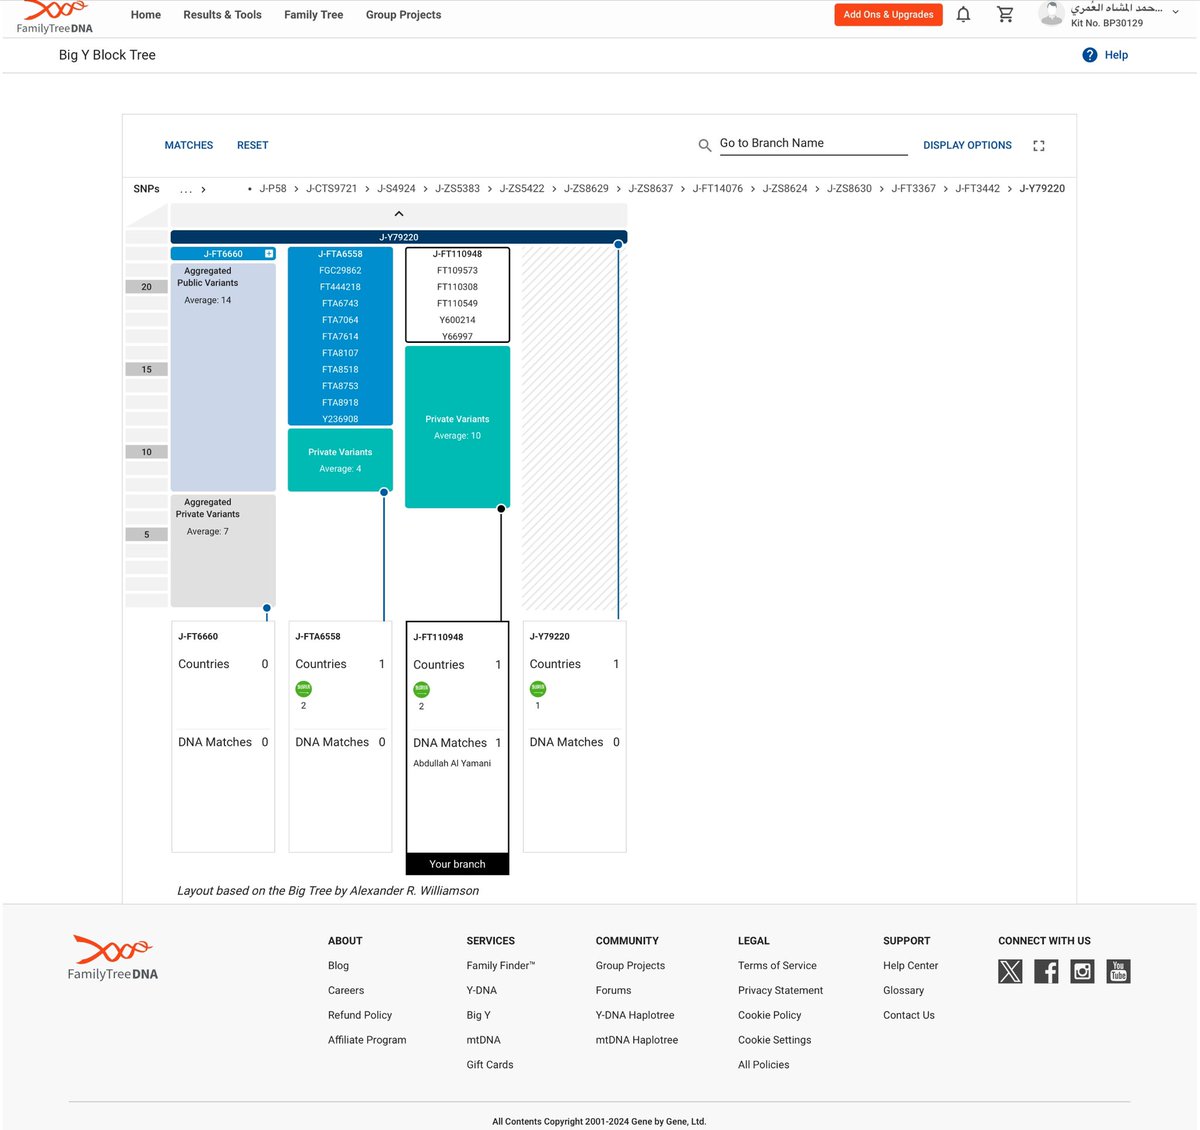Select J-CTS9721 in the breadcrumb
This screenshot has height=1130, width=1200.
pyautogui.click(x=331, y=189)
